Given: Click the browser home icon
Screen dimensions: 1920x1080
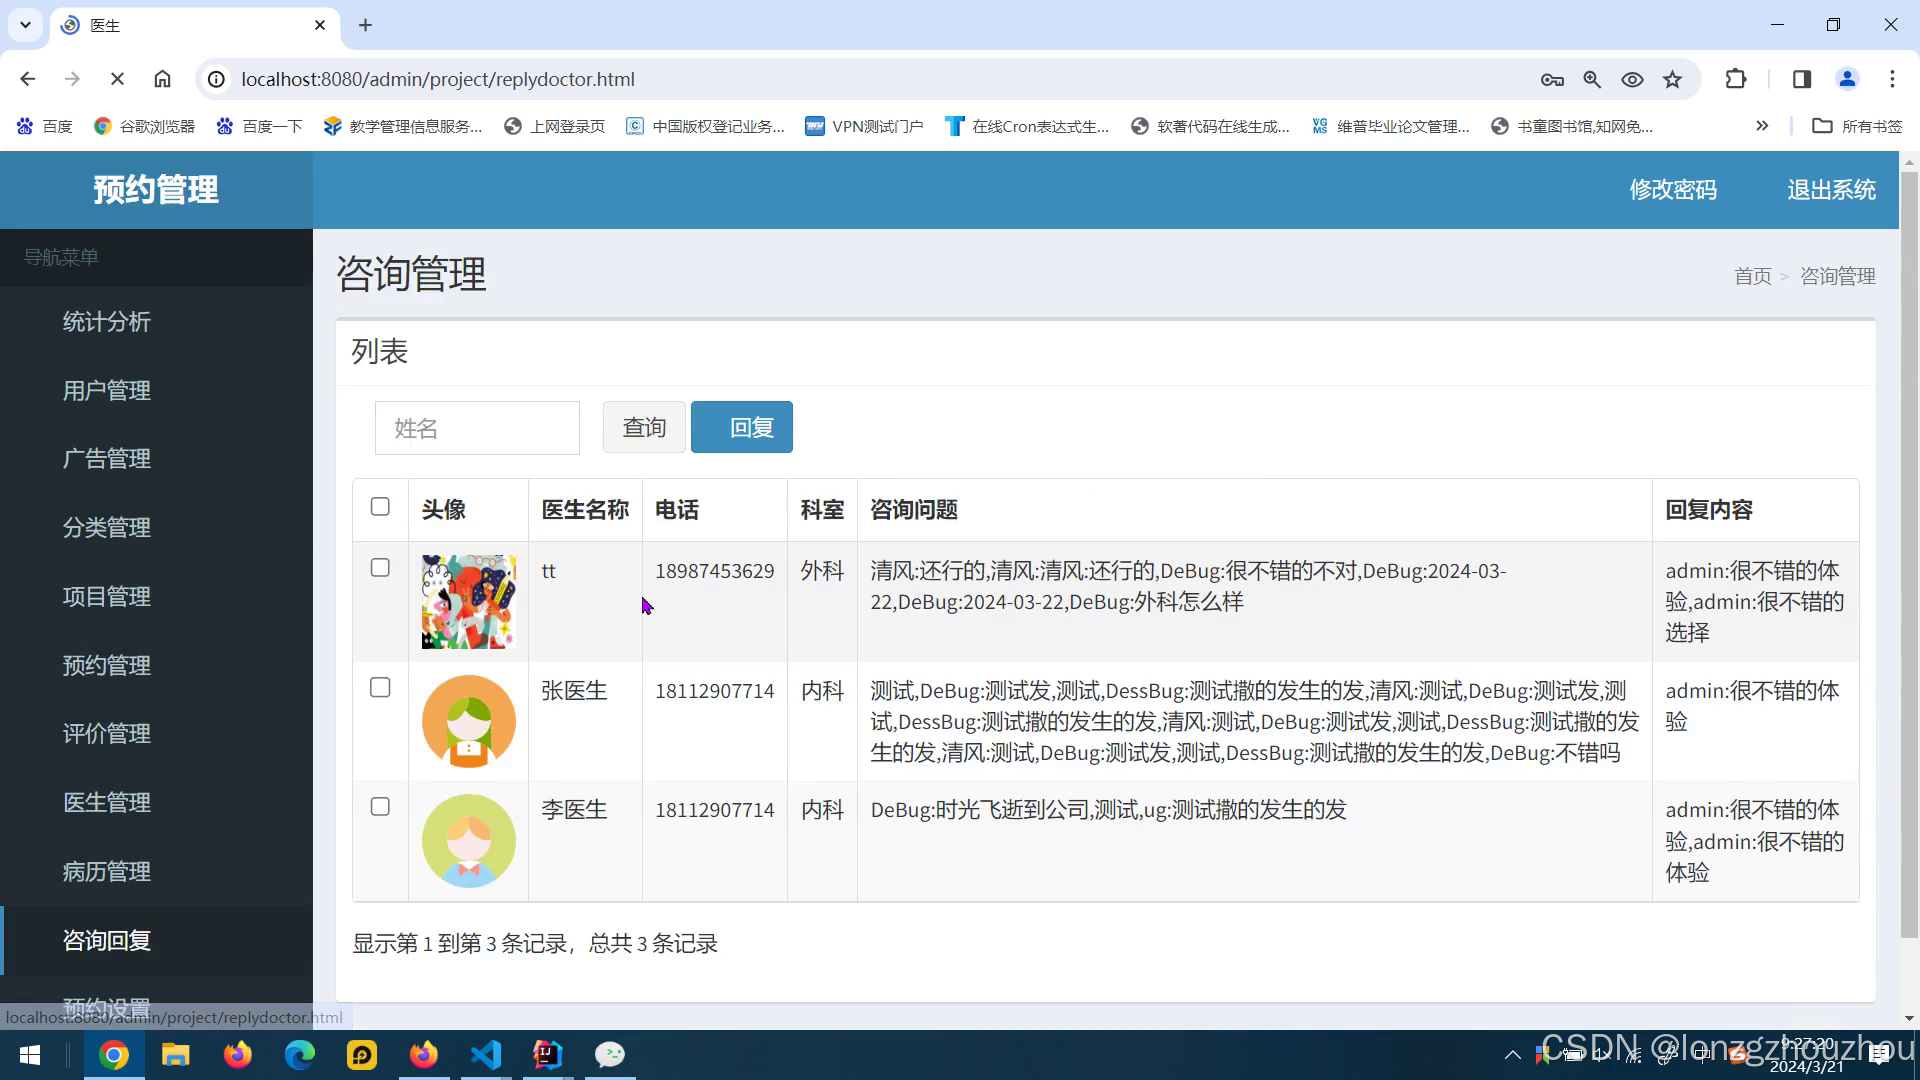Looking at the screenshot, I should click(x=162, y=79).
